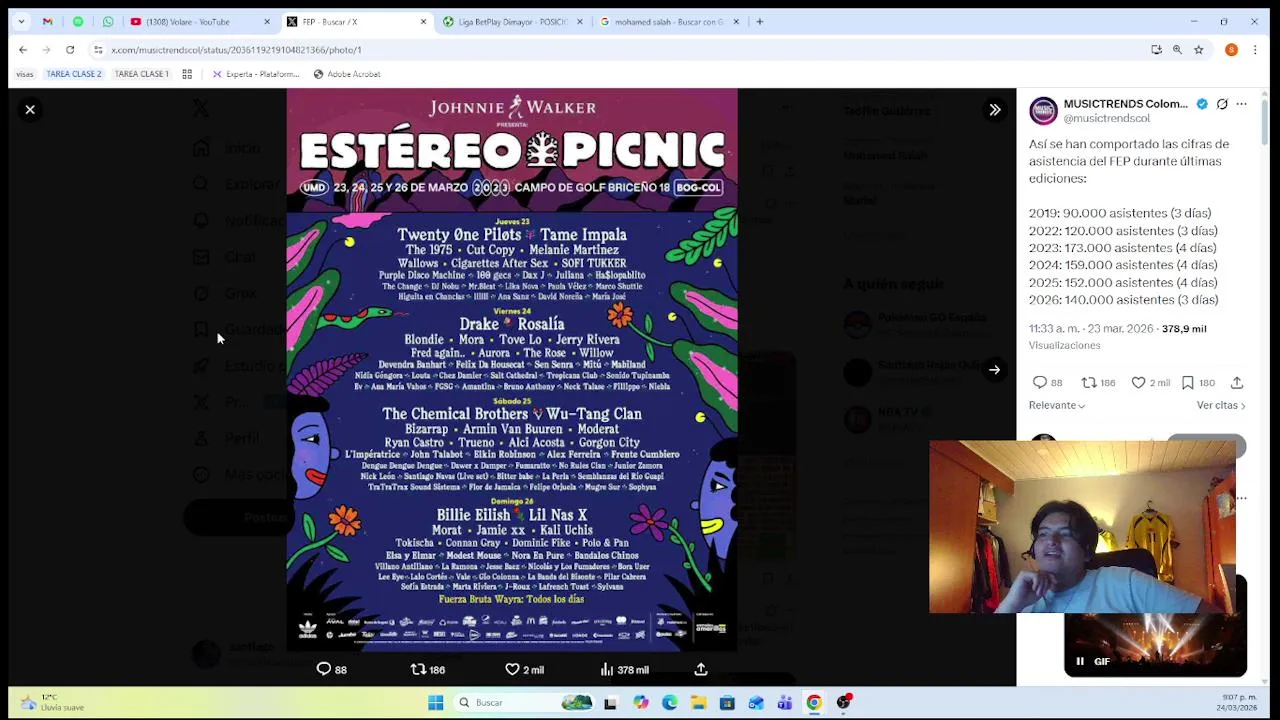1280x720 pixels.
Task: Toggle like in side panel (2 mil)
Action: (x=1150, y=382)
